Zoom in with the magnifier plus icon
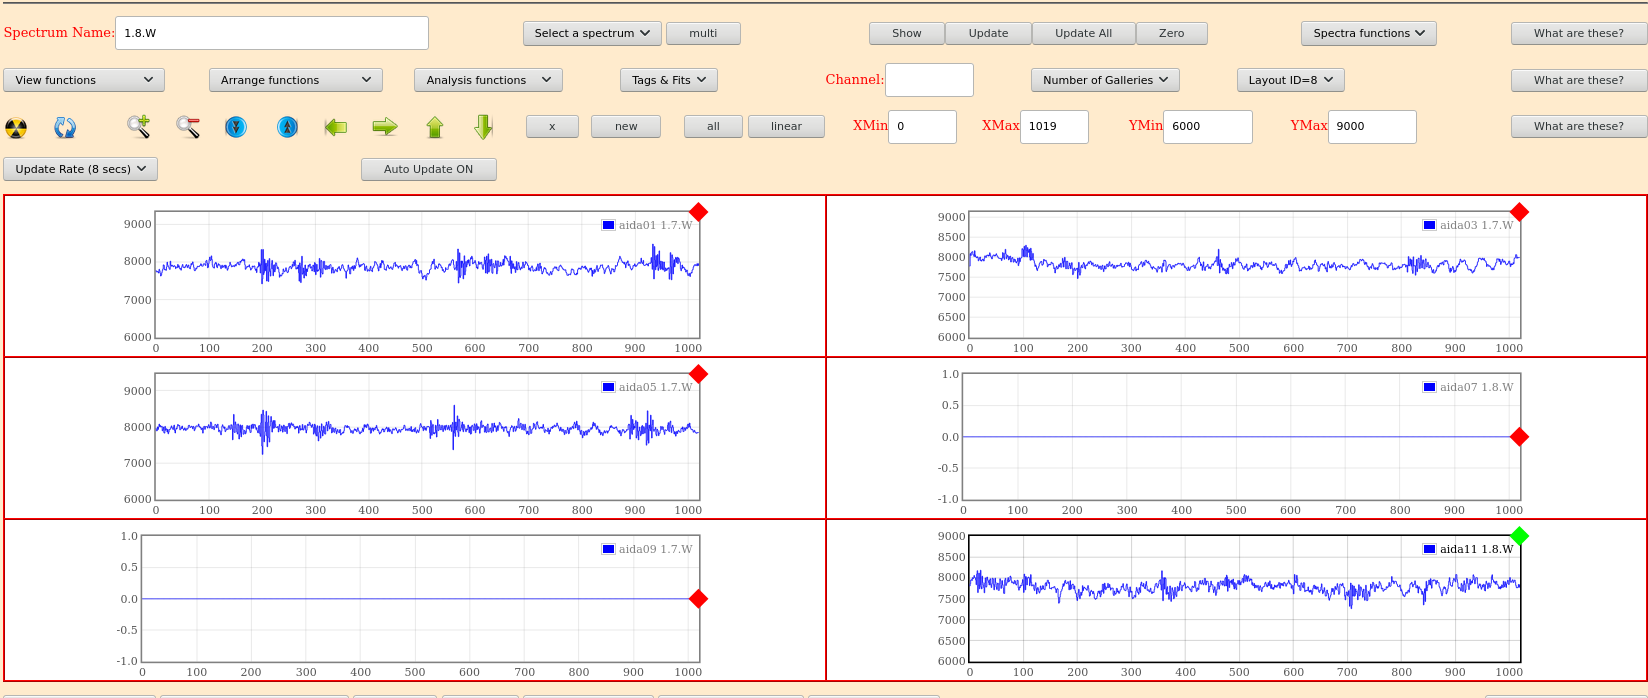 point(138,127)
